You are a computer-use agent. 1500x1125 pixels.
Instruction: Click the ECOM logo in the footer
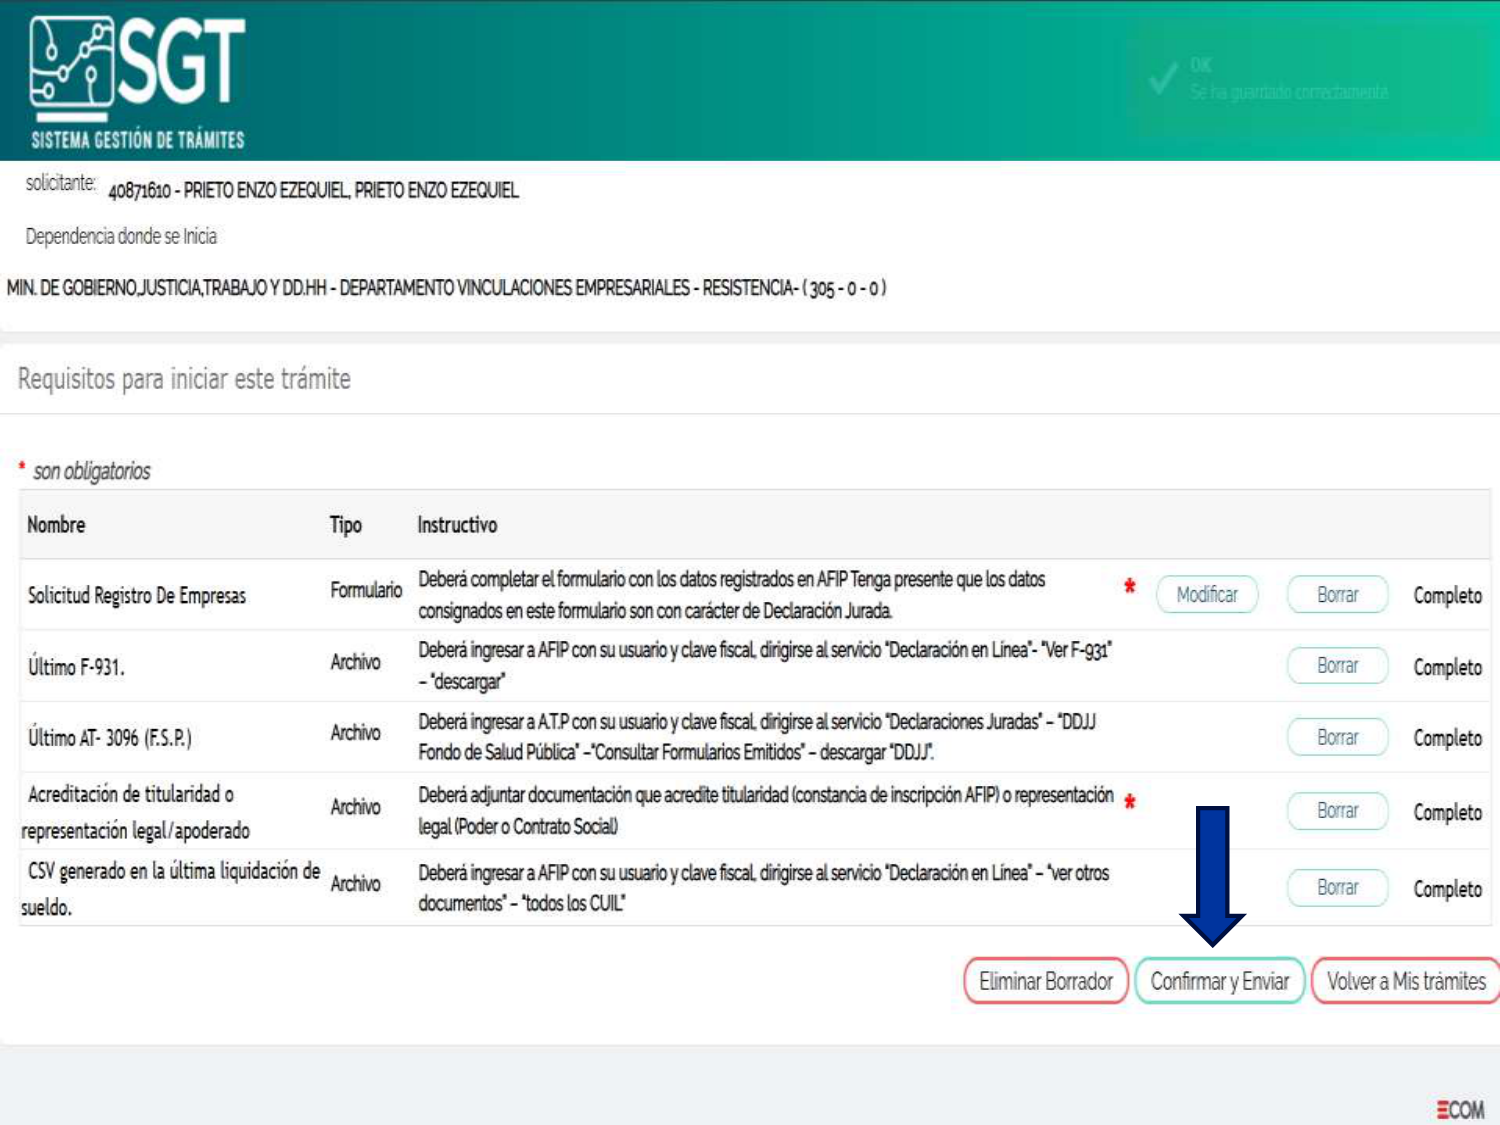click(x=1460, y=1109)
